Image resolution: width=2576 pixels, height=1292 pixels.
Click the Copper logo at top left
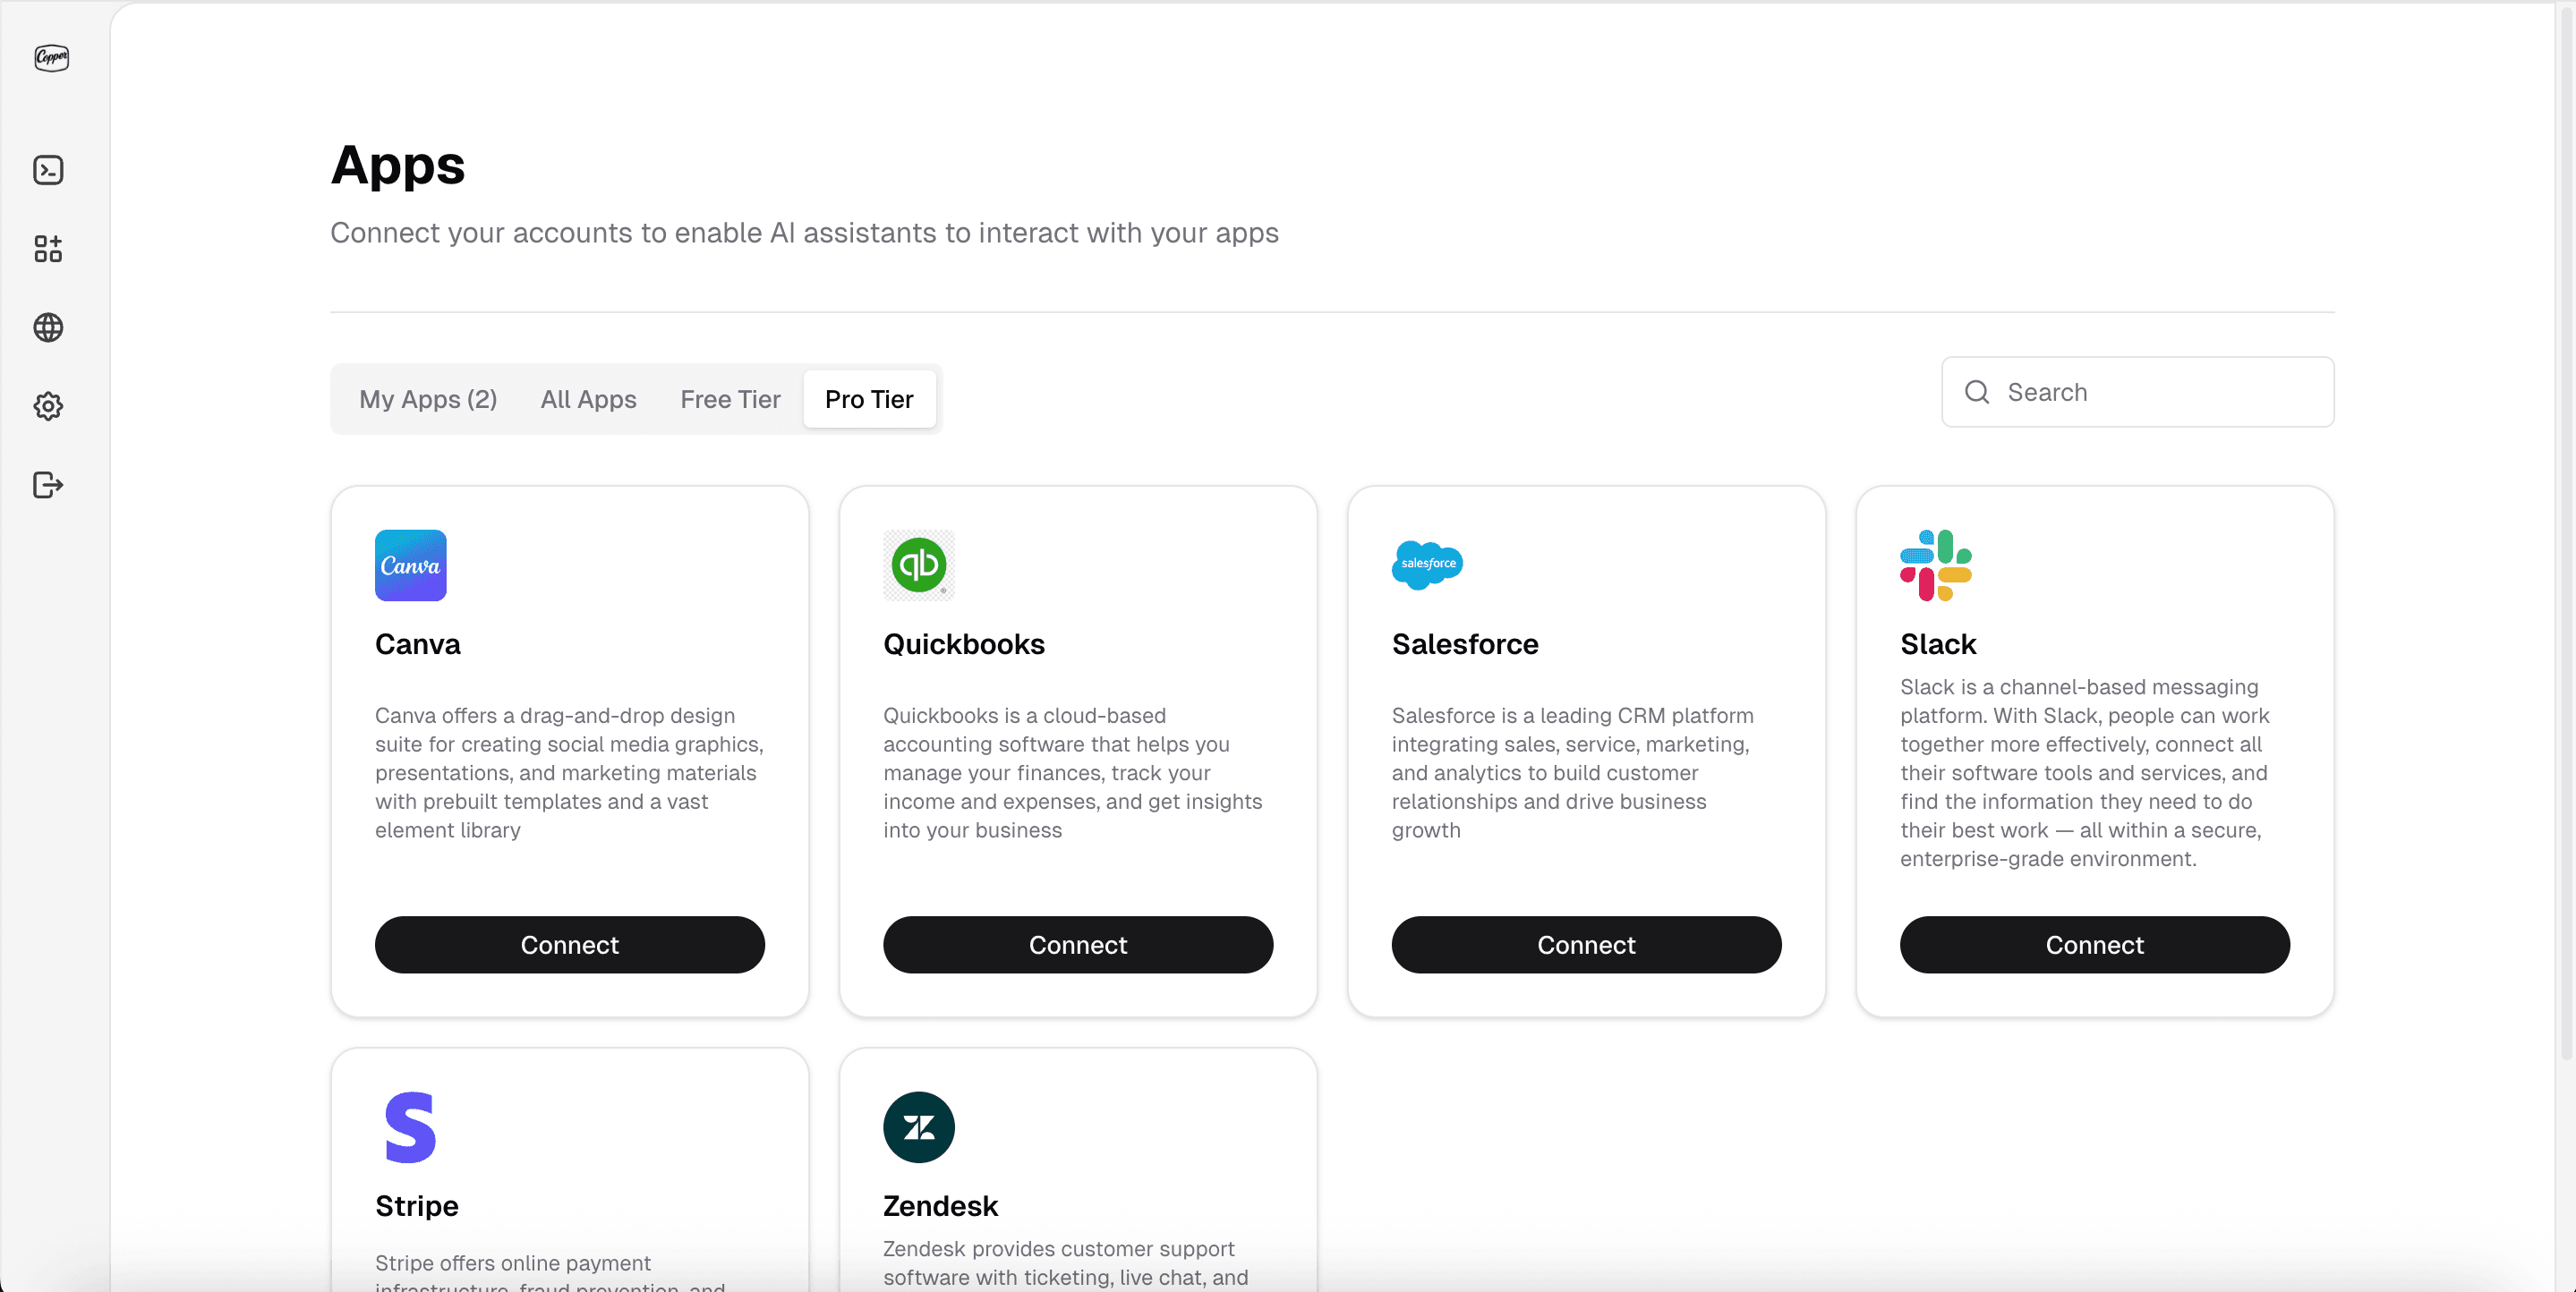pyautogui.click(x=51, y=58)
